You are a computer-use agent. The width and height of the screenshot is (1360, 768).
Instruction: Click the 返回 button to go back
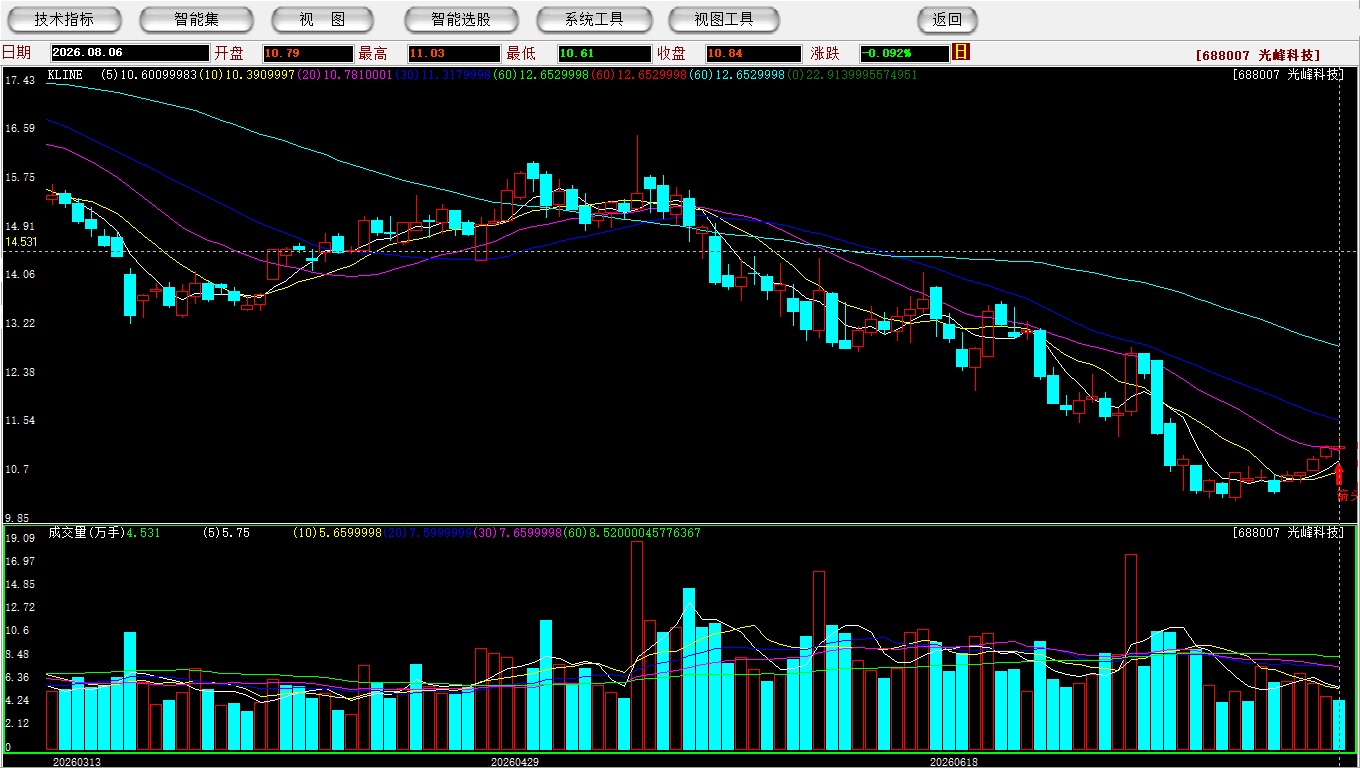[947, 19]
